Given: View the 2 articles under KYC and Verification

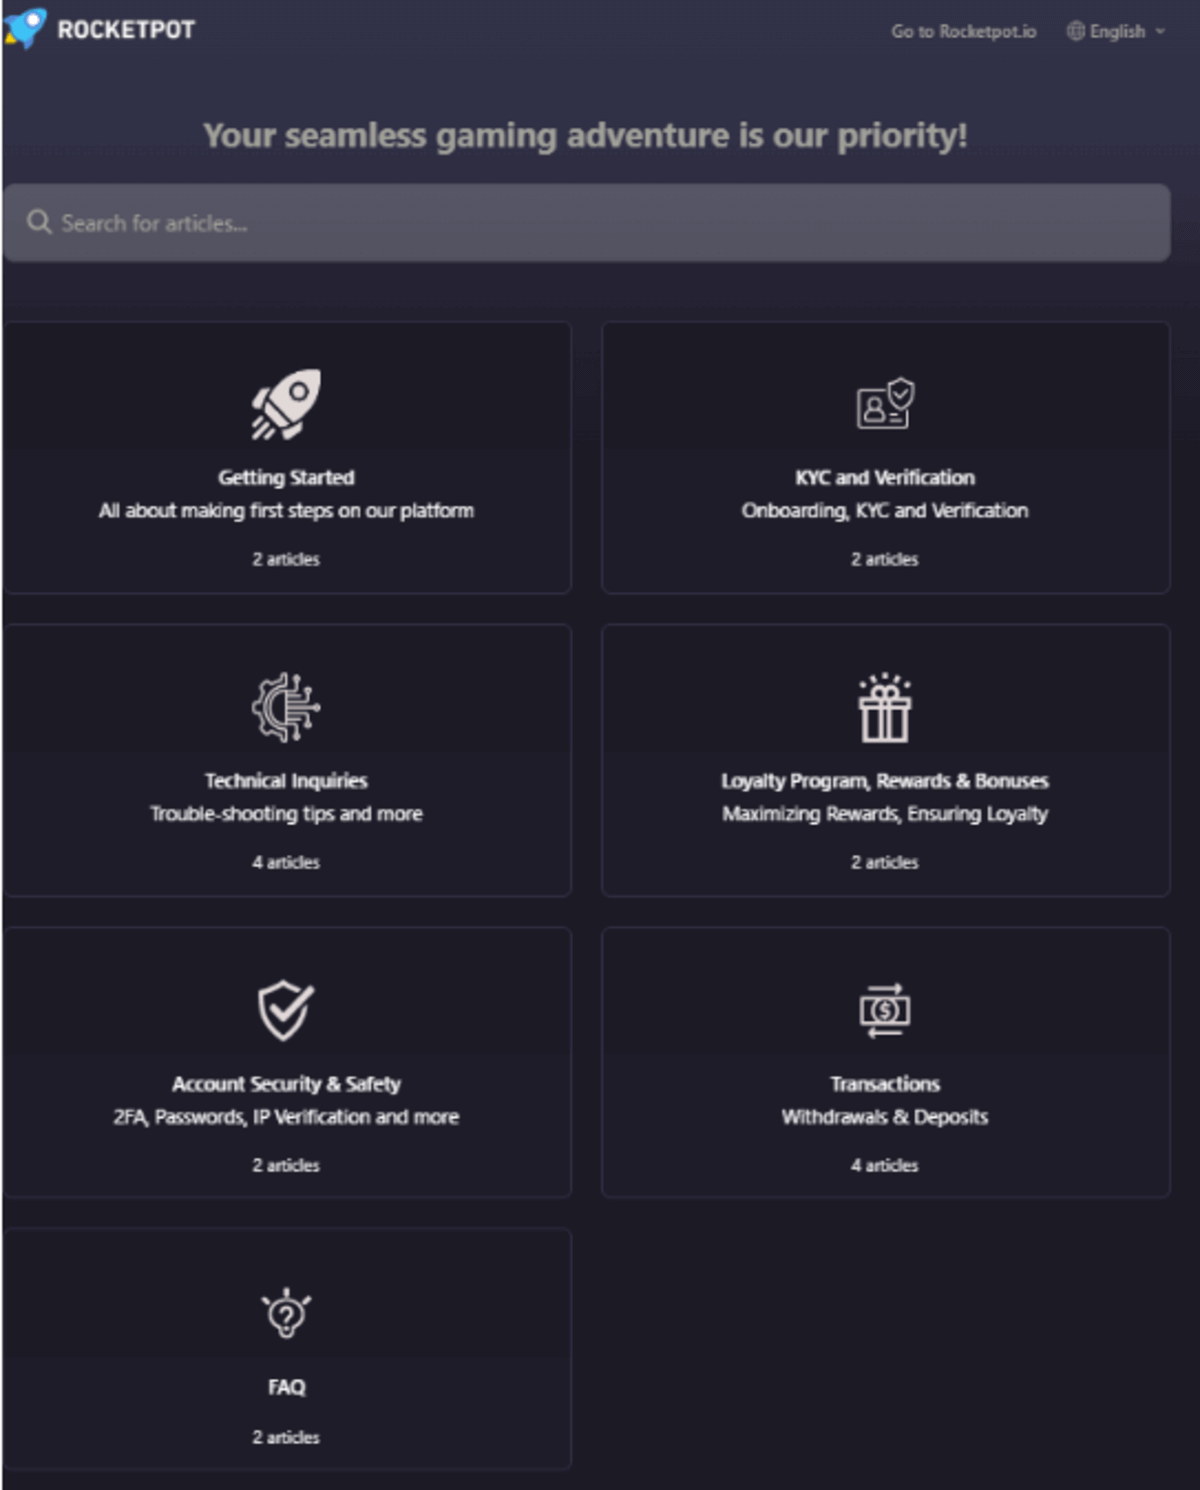Looking at the screenshot, I should coord(884,560).
